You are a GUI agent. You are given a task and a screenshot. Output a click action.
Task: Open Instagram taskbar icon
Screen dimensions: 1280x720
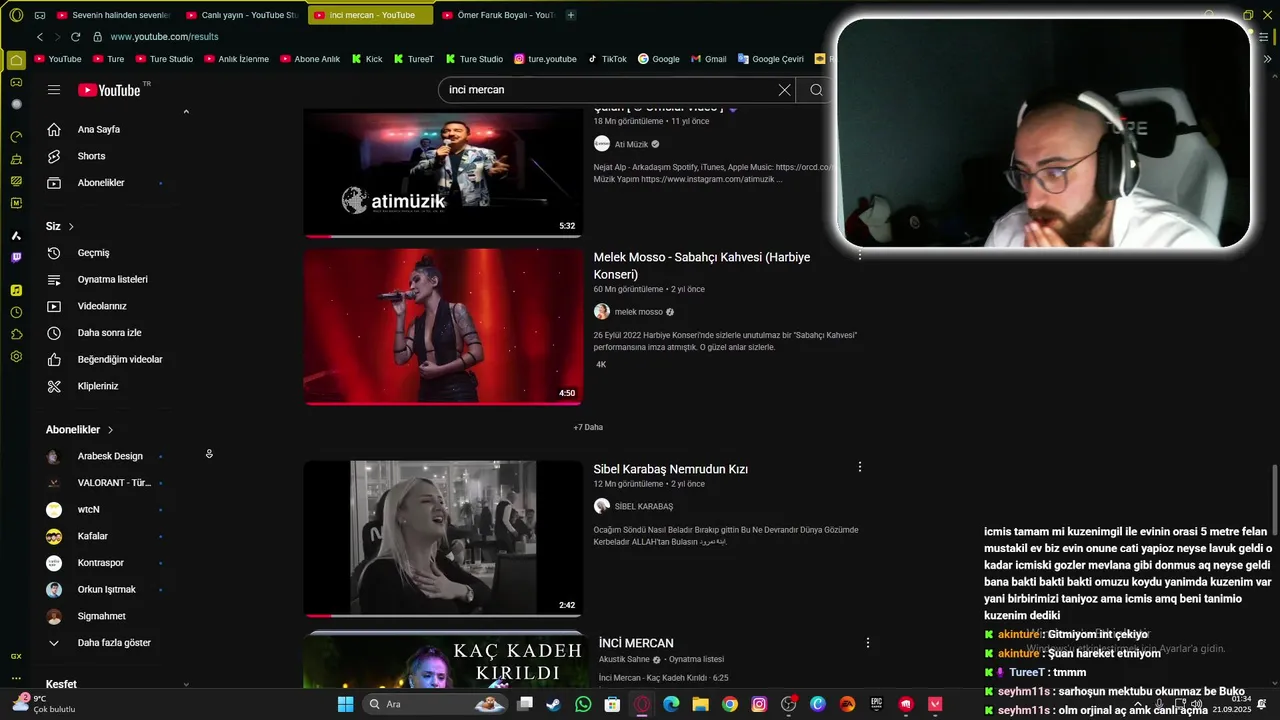tap(759, 704)
